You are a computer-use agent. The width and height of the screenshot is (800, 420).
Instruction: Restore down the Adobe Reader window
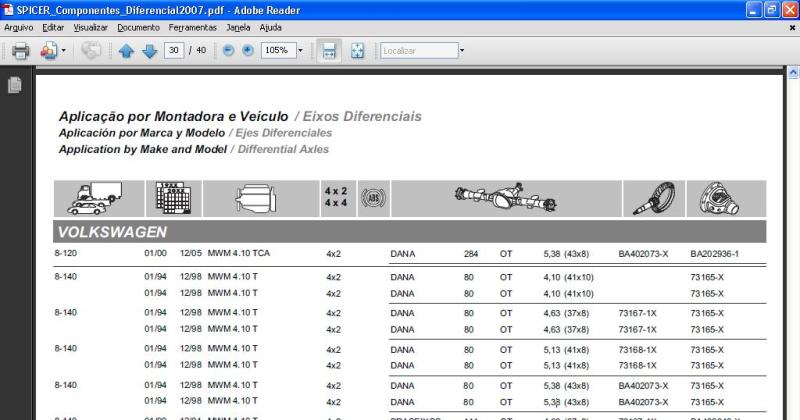[x=771, y=10]
